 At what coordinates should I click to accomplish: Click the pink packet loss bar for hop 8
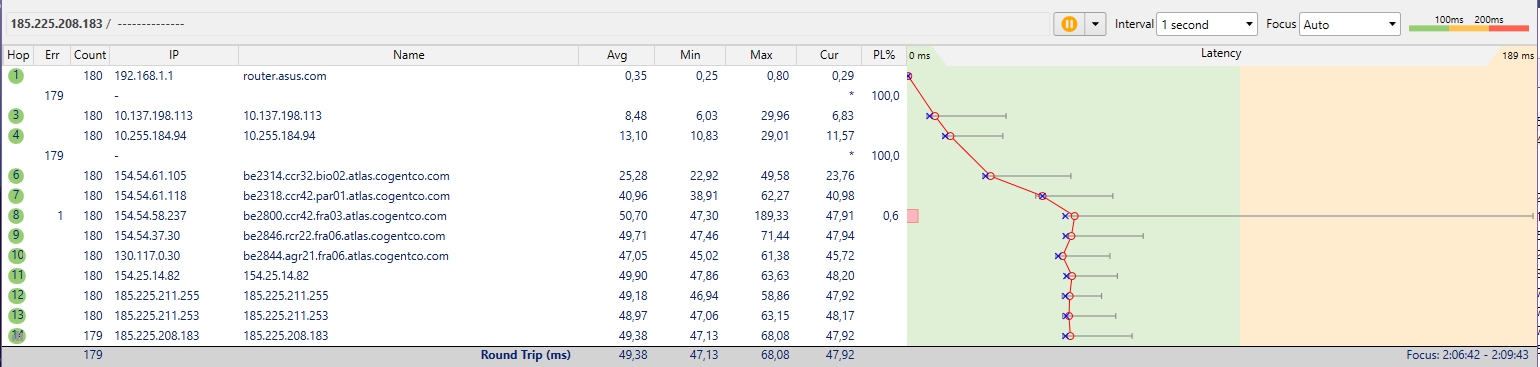point(912,215)
